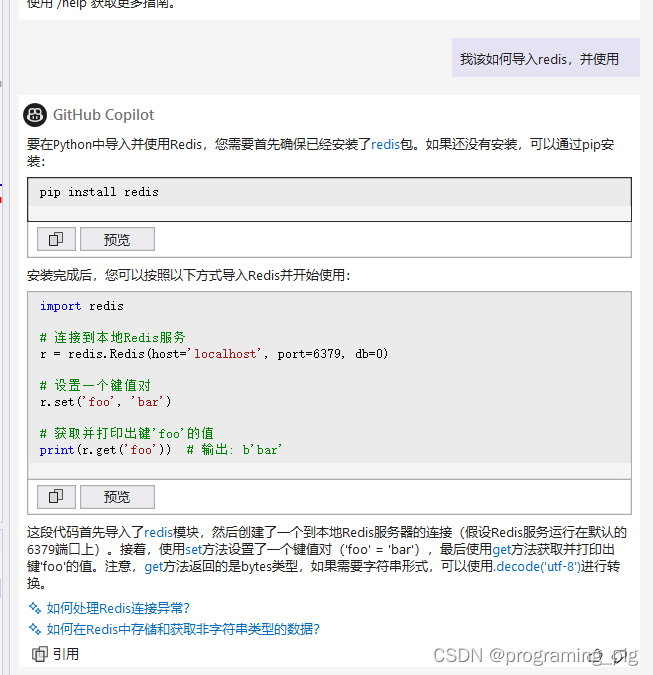
Task: Click the sentence 安装完成后，您可以按照以下方式导入Redis并开始使用
Action: (189, 275)
